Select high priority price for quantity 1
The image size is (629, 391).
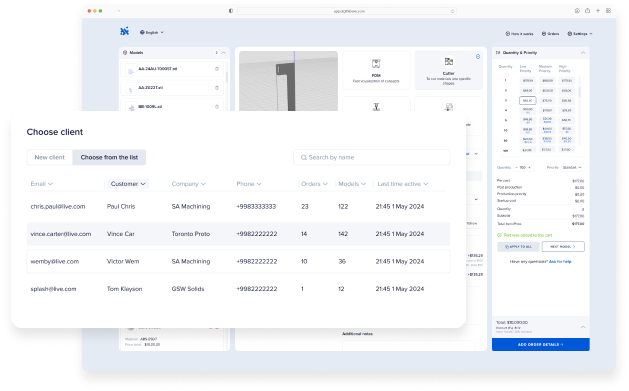[x=566, y=81]
